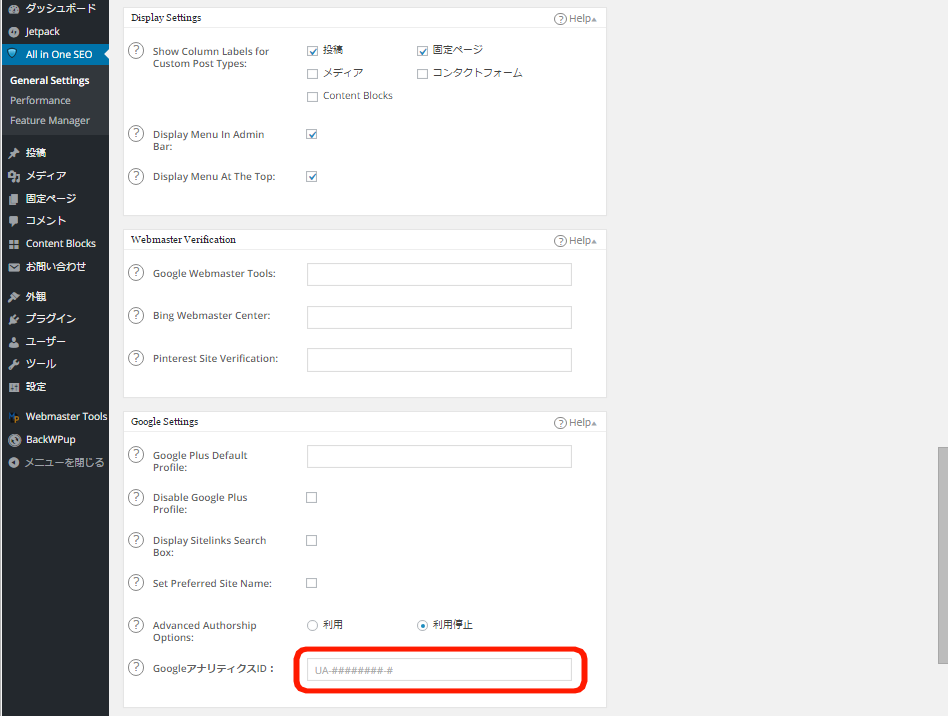Open BackWPup menu link

(x=51, y=440)
